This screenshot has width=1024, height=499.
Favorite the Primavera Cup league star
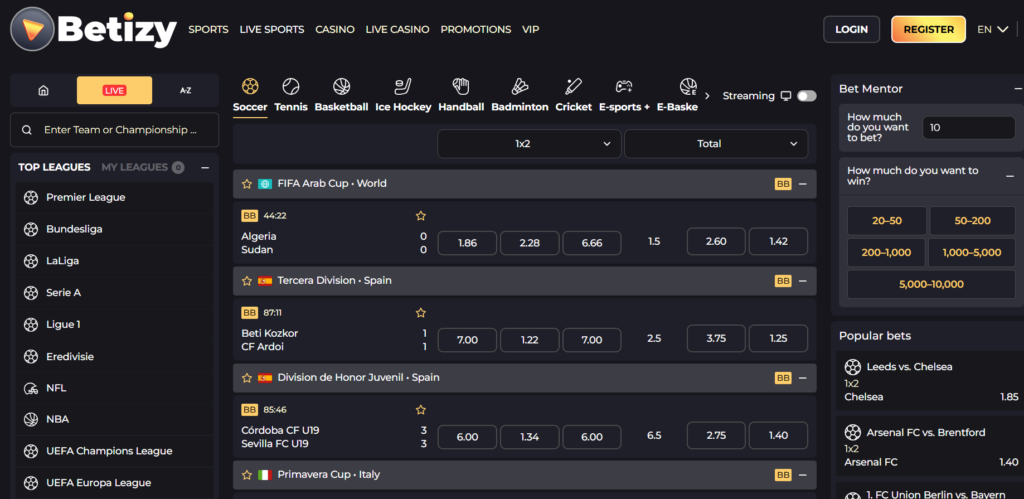click(x=247, y=475)
